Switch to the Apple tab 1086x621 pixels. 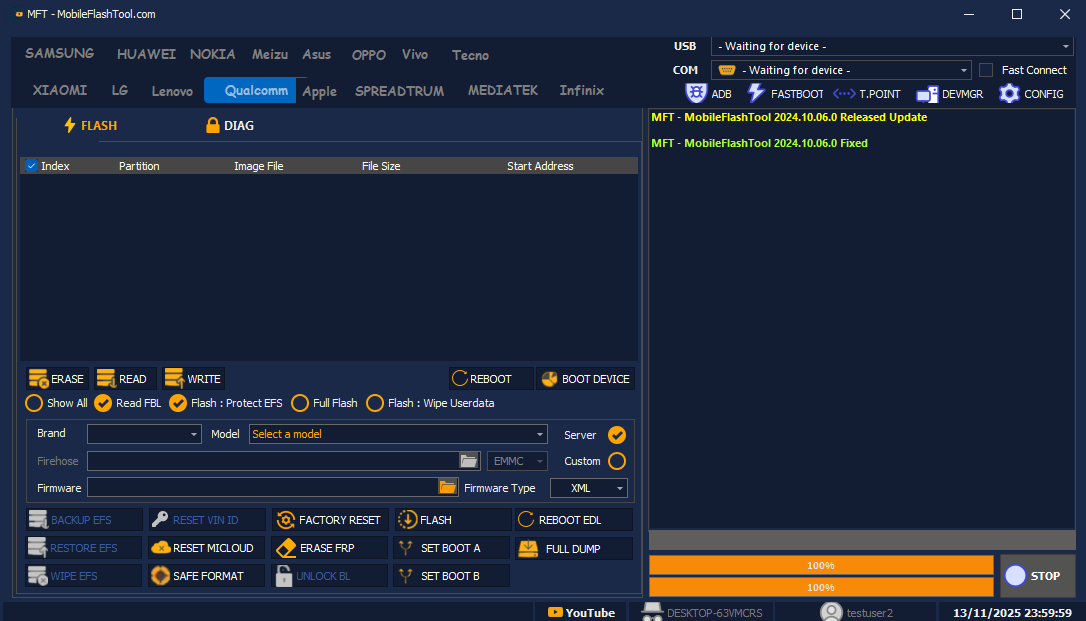[x=319, y=91]
